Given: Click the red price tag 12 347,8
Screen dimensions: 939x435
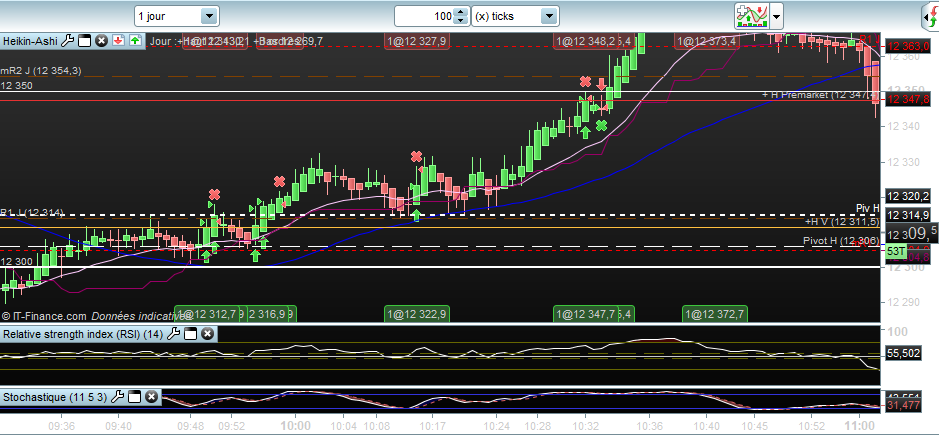Looking at the screenshot, I should coord(908,99).
